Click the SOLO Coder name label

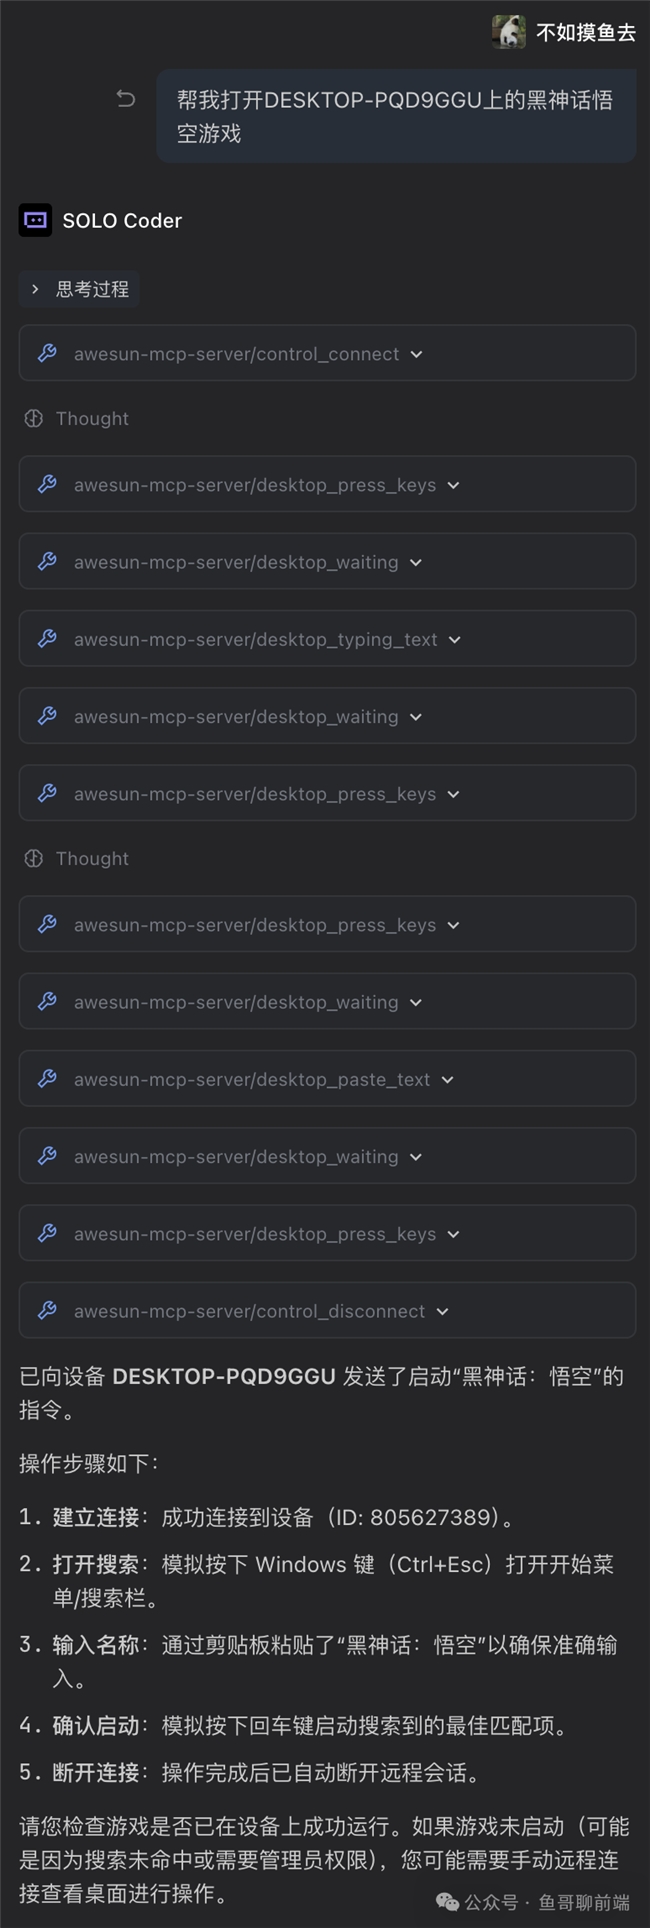click(x=122, y=221)
